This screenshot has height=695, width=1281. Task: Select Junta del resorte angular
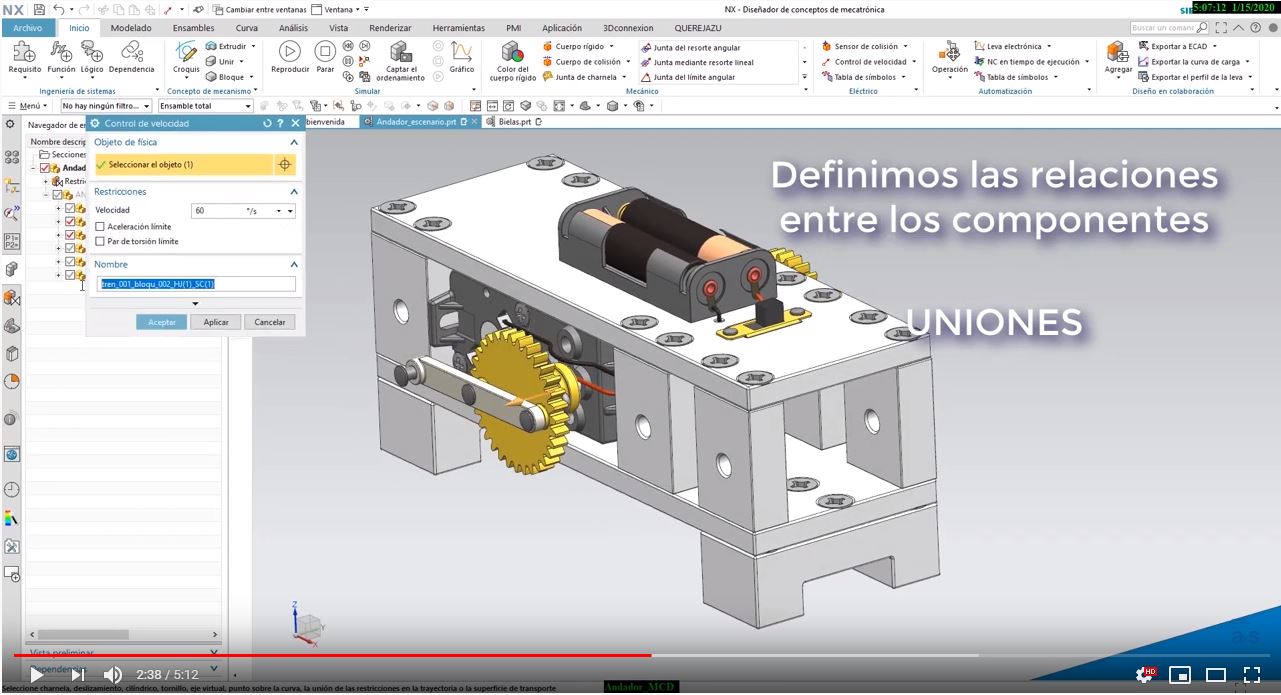point(690,47)
